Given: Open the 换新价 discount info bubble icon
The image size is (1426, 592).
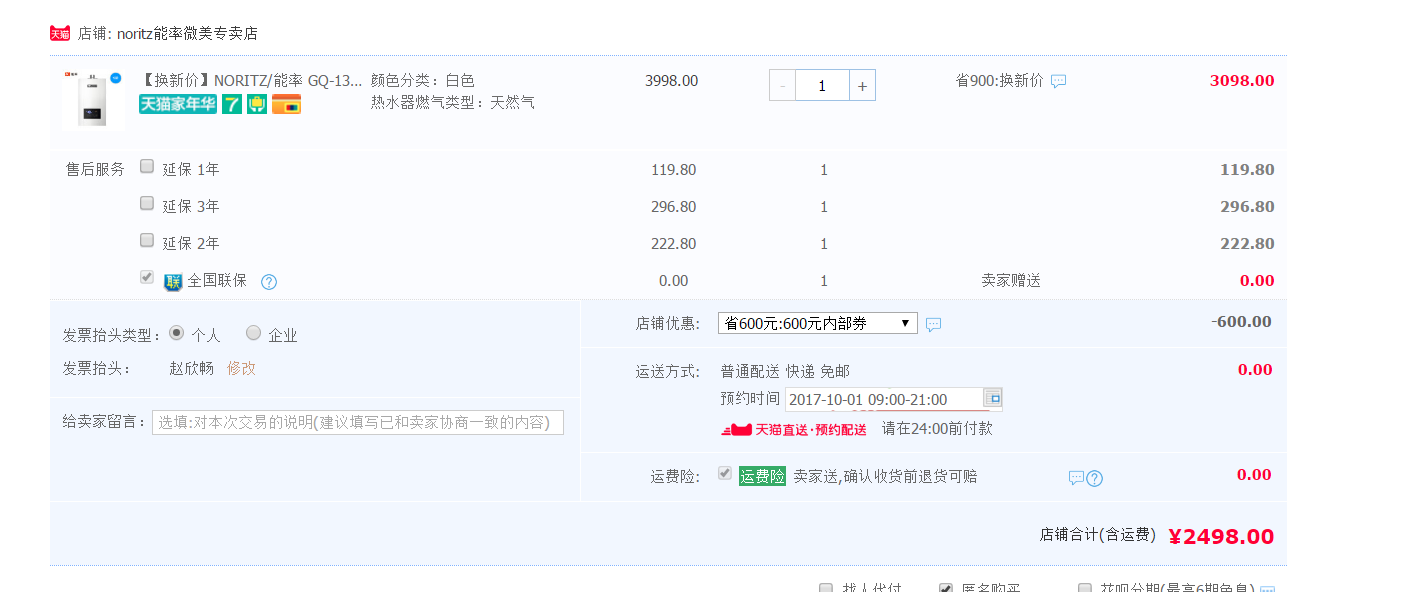Looking at the screenshot, I should click(1059, 81).
